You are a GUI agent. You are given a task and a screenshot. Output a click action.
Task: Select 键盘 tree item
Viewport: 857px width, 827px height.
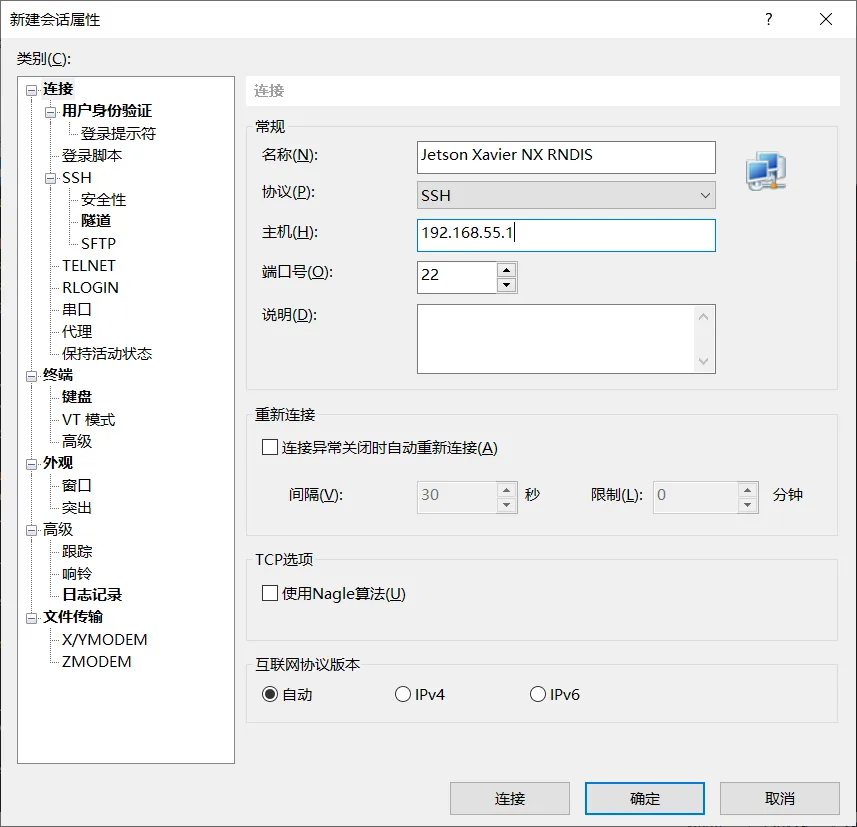pos(77,397)
